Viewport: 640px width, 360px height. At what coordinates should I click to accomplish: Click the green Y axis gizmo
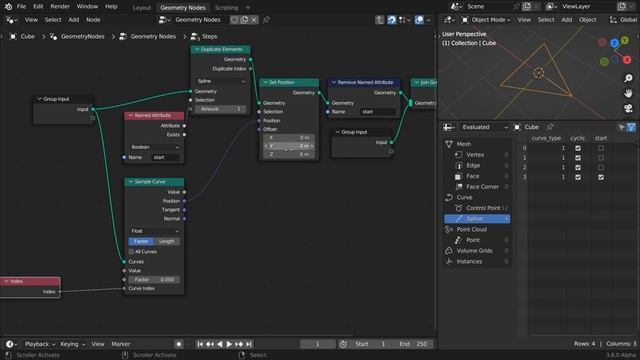pos(625,40)
